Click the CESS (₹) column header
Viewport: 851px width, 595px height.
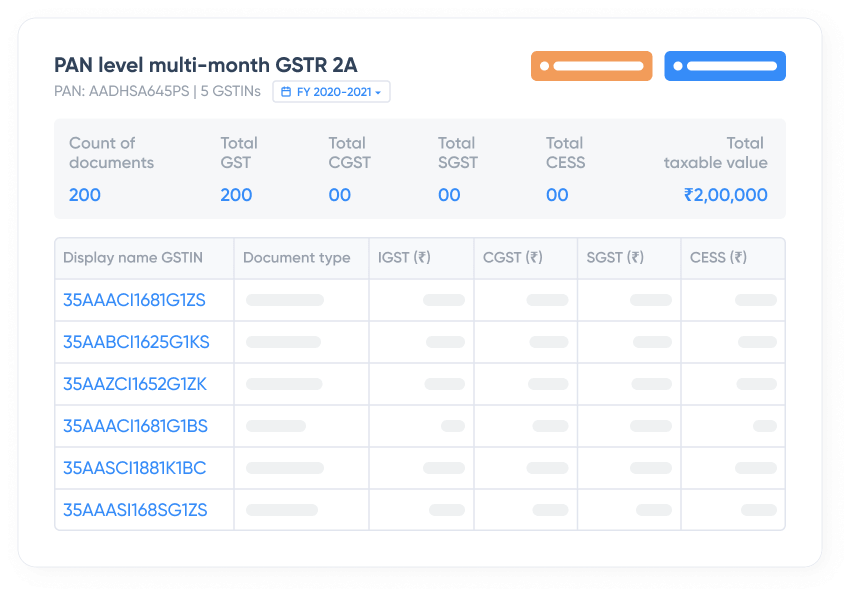click(718, 258)
